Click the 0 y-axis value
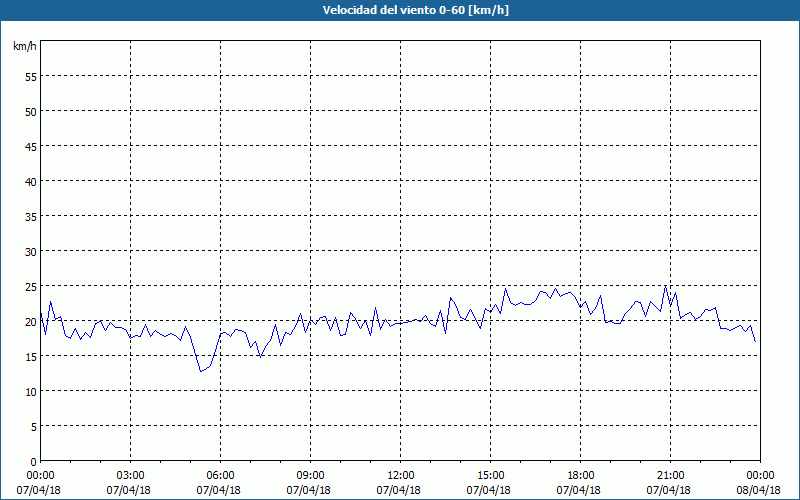 pos(34,462)
